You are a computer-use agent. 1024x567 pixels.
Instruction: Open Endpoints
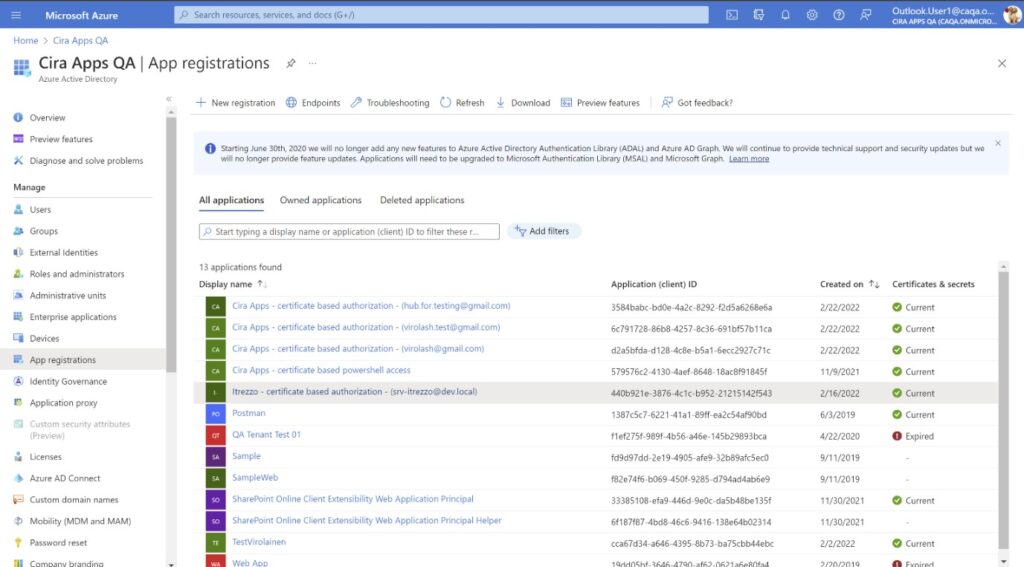[x=313, y=103]
